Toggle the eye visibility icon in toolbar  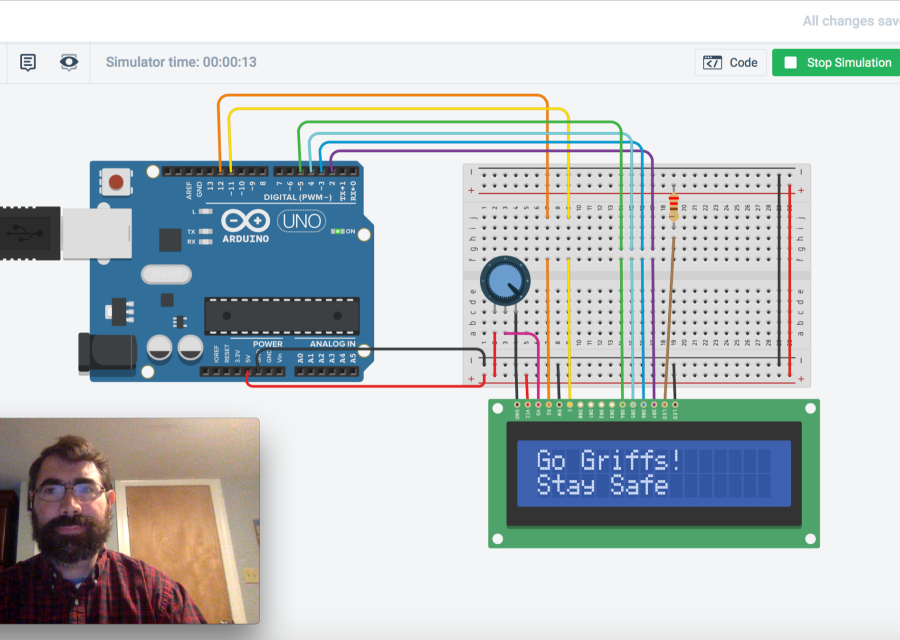tap(68, 62)
